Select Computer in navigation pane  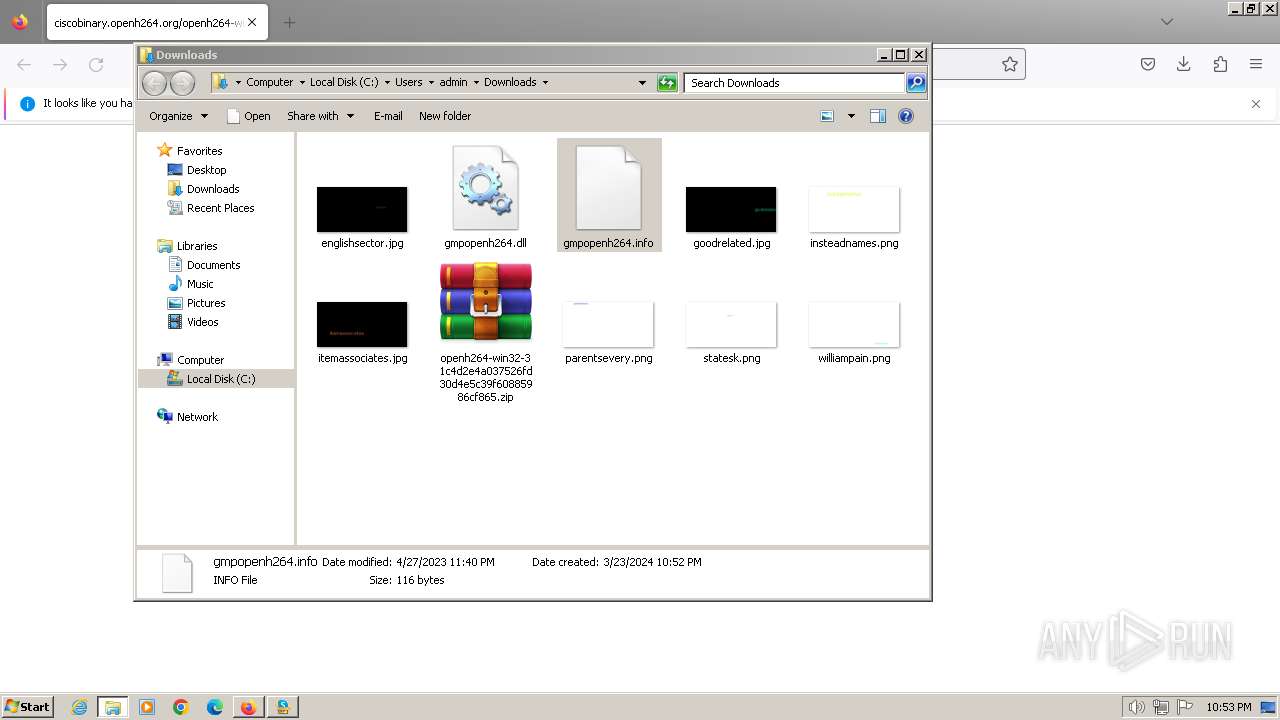coord(200,360)
